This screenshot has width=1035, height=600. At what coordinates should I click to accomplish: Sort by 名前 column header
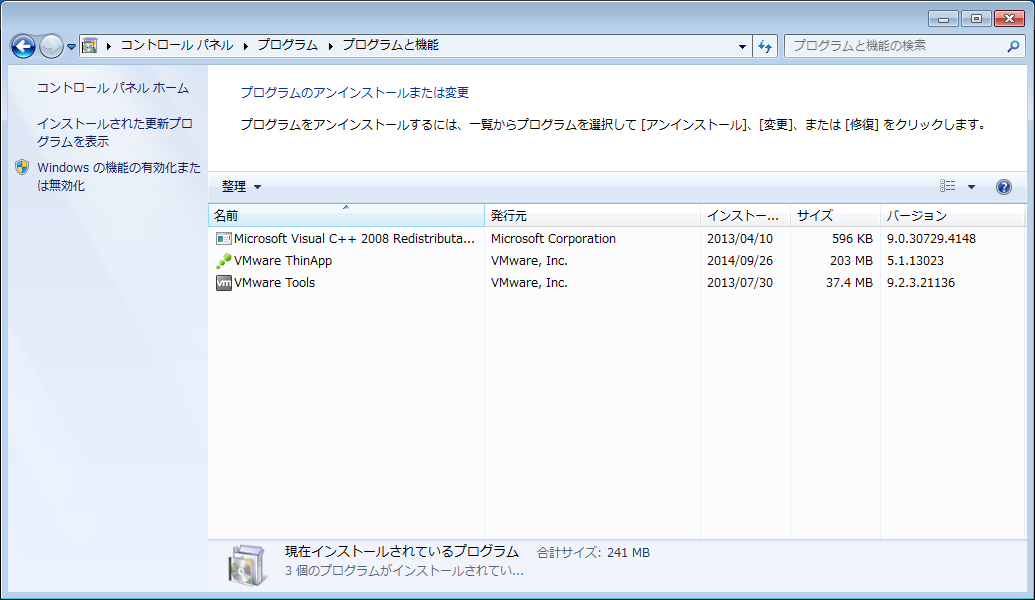[347, 216]
